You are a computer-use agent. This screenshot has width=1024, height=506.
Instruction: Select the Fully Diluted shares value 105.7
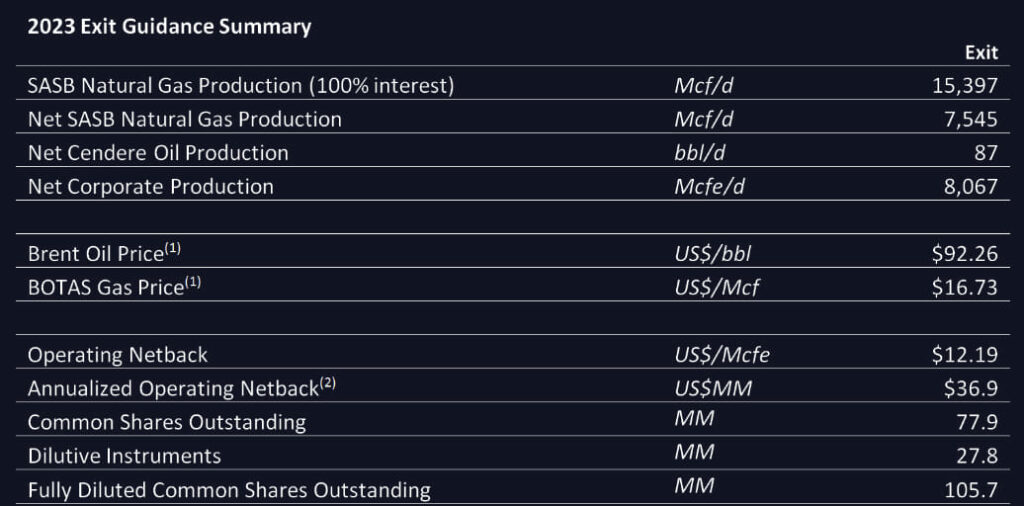point(972,490)
